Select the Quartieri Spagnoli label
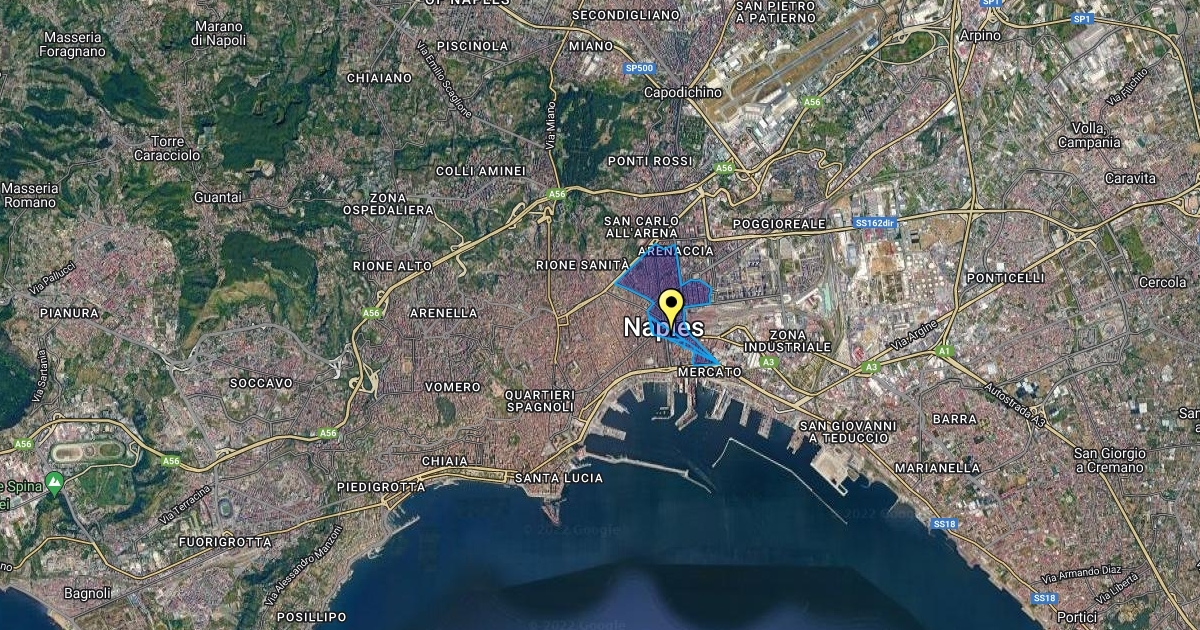This screenshot has height=630, width=1200. pyautogui.click(x=540, y=401)
